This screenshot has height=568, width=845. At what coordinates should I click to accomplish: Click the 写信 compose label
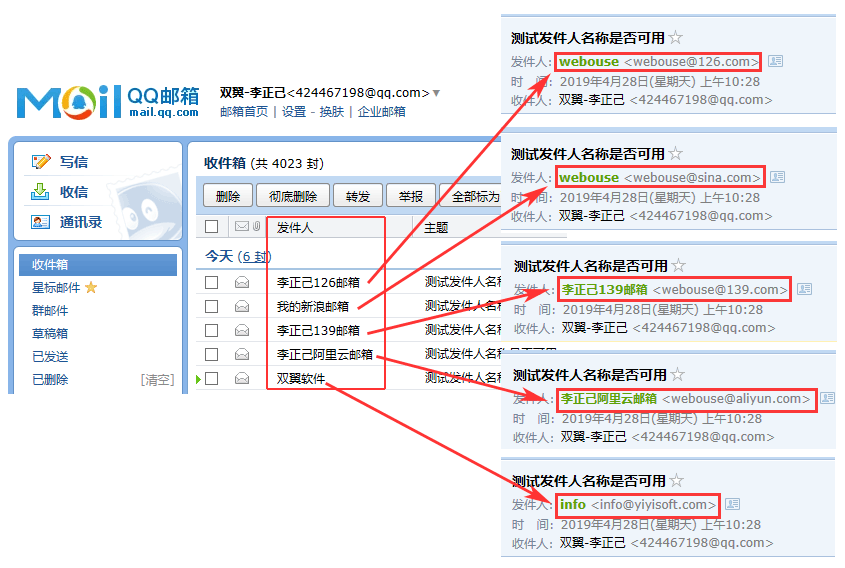pyautogui.click(x=73, y=162)
